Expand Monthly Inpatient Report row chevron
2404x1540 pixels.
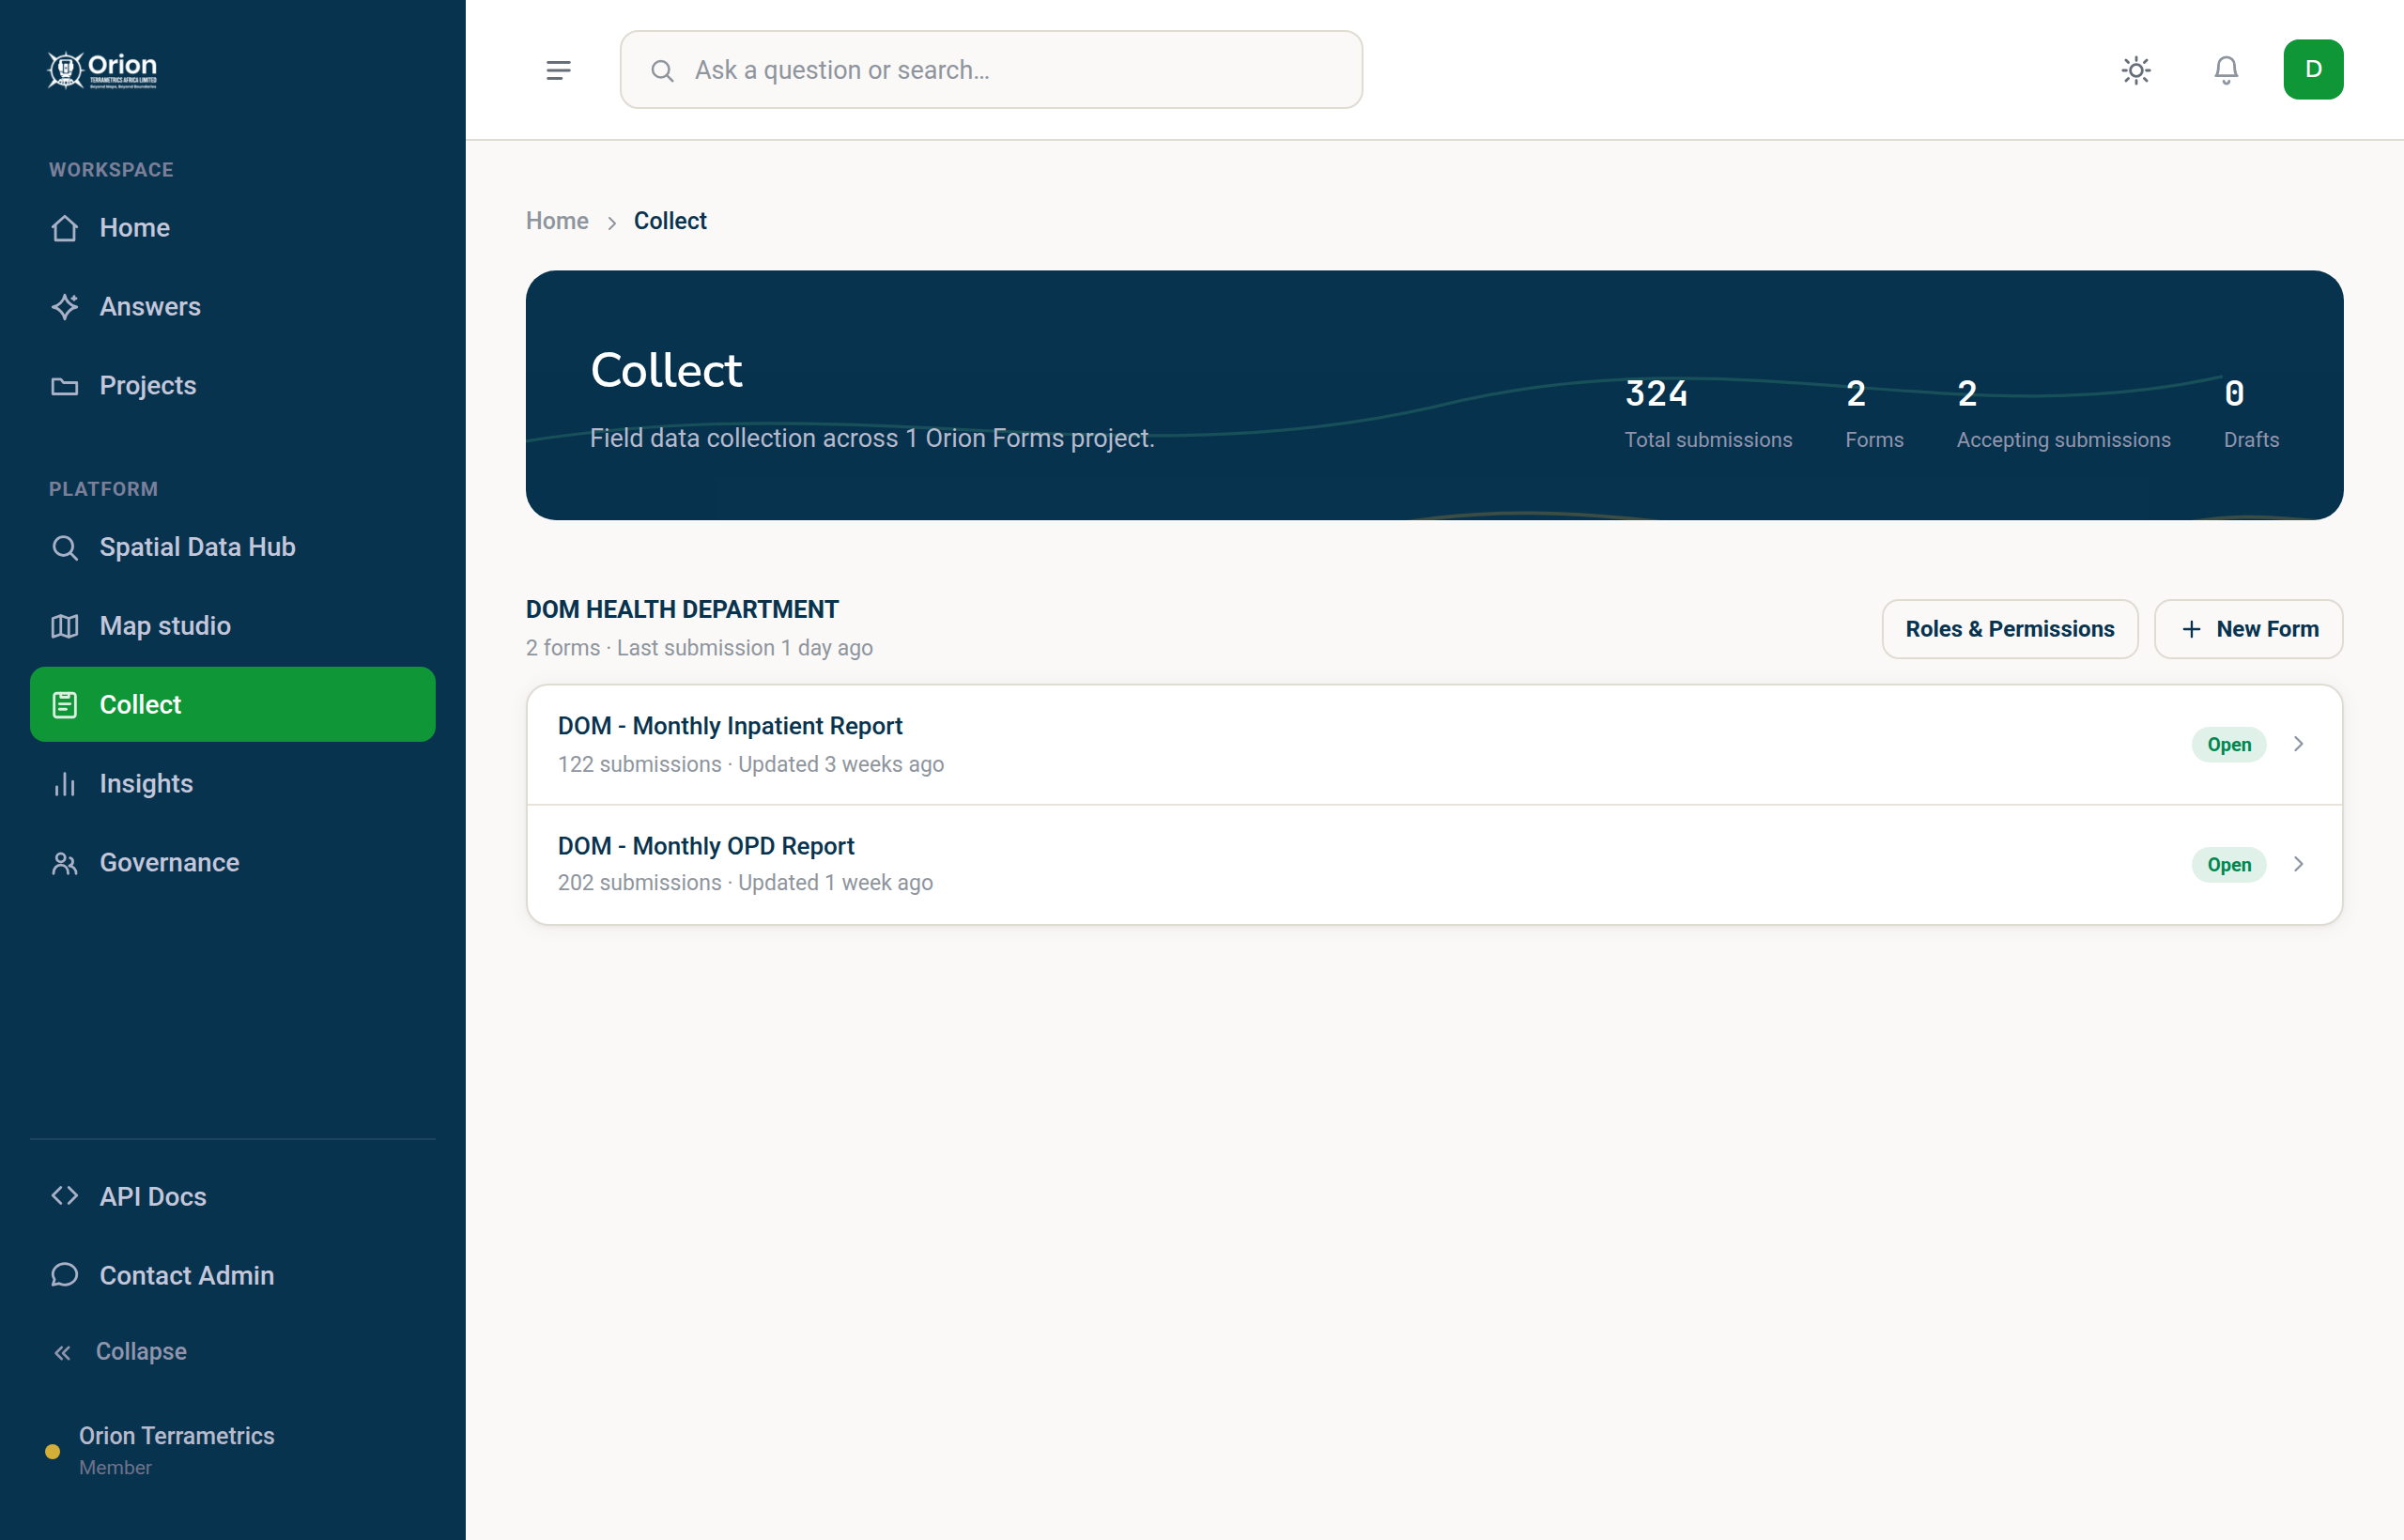tap(2298, 744)
